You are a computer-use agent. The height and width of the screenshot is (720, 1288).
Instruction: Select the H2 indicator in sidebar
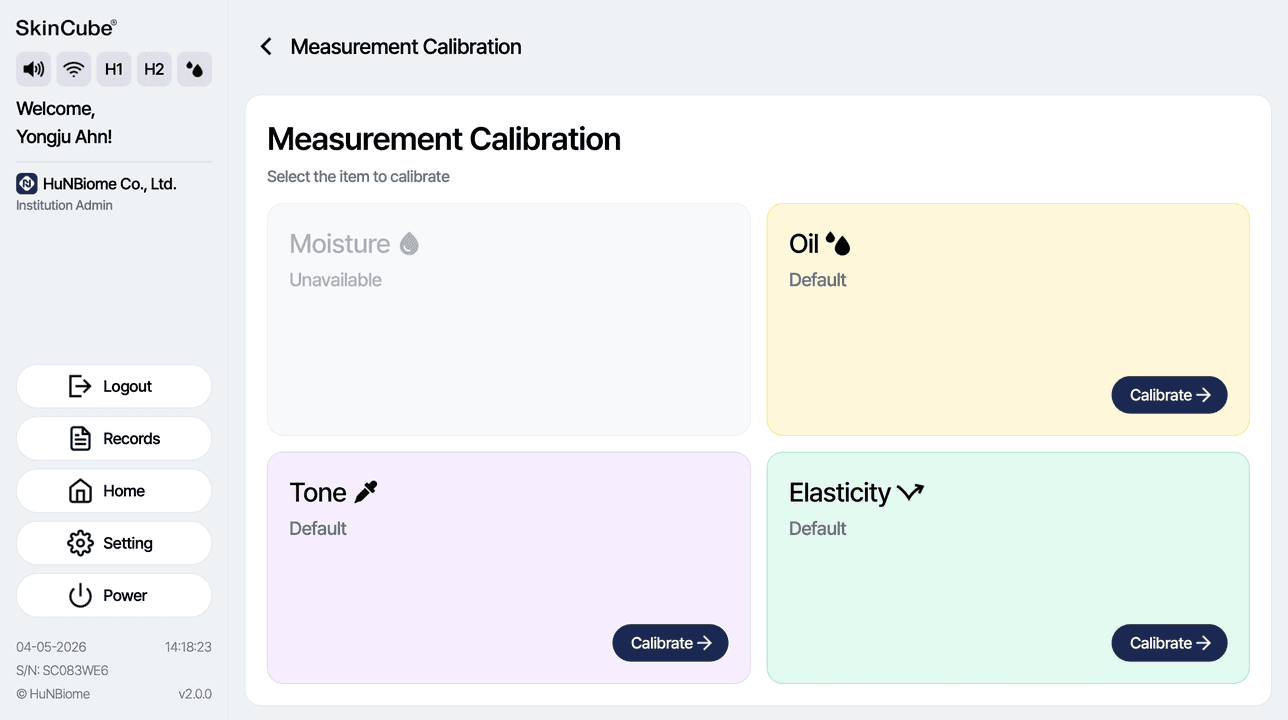154,69
